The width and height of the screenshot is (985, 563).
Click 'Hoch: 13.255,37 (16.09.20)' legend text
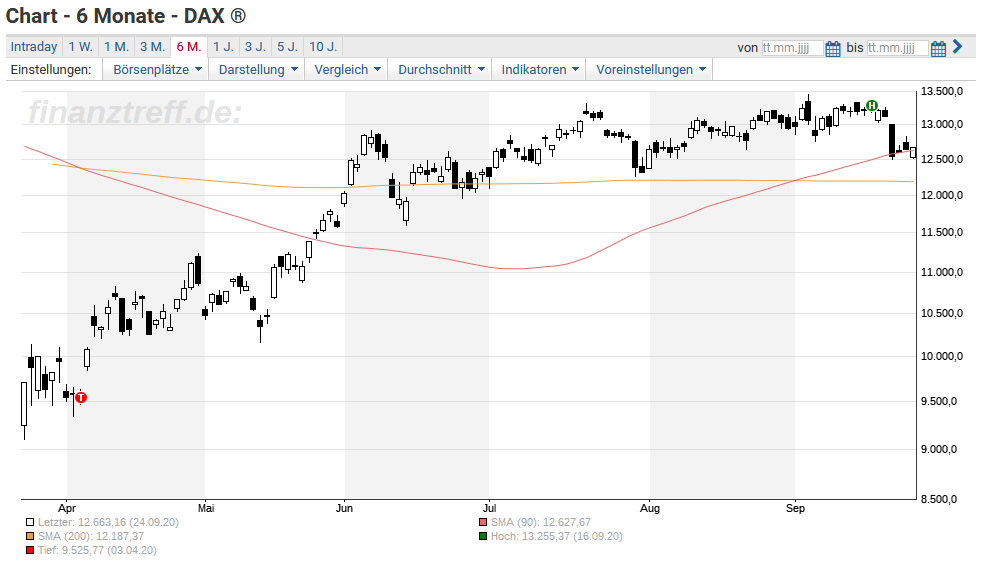(x=557, y=537)
